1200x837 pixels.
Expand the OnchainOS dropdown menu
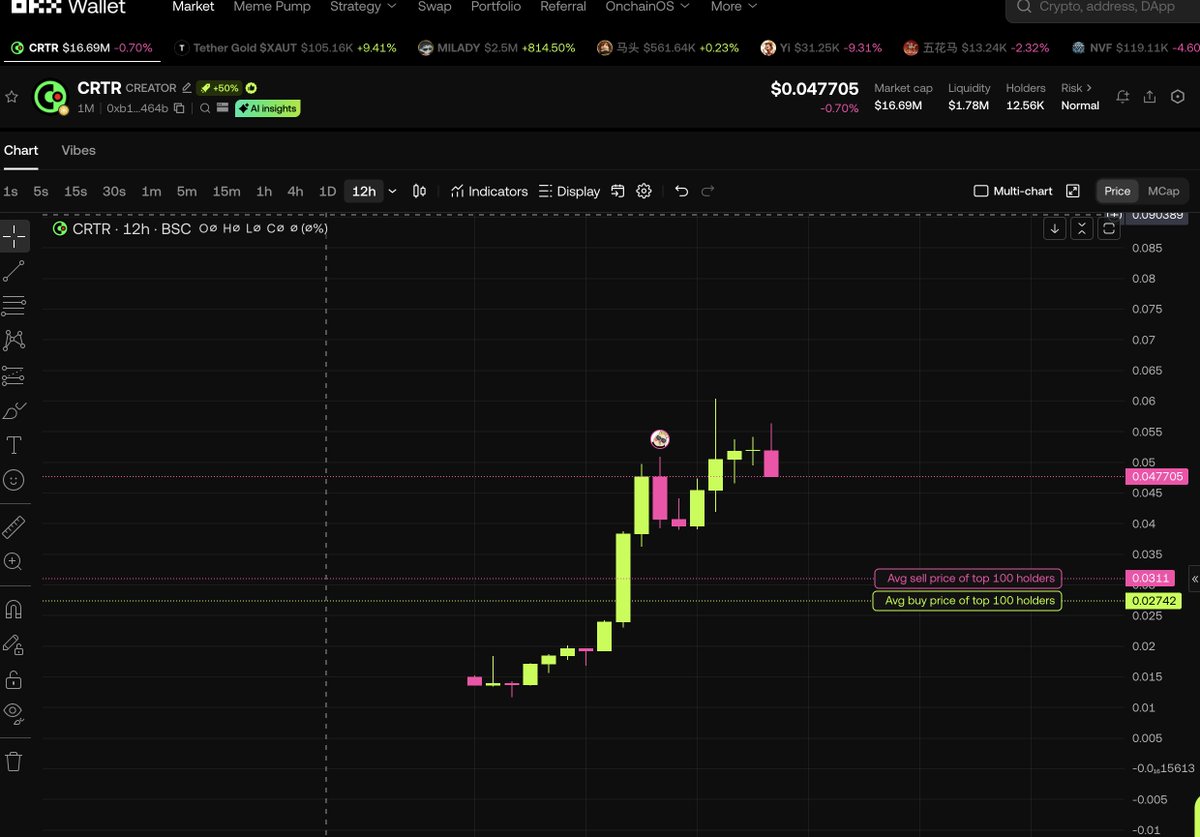pyautogui.click(x=648, y=7)
